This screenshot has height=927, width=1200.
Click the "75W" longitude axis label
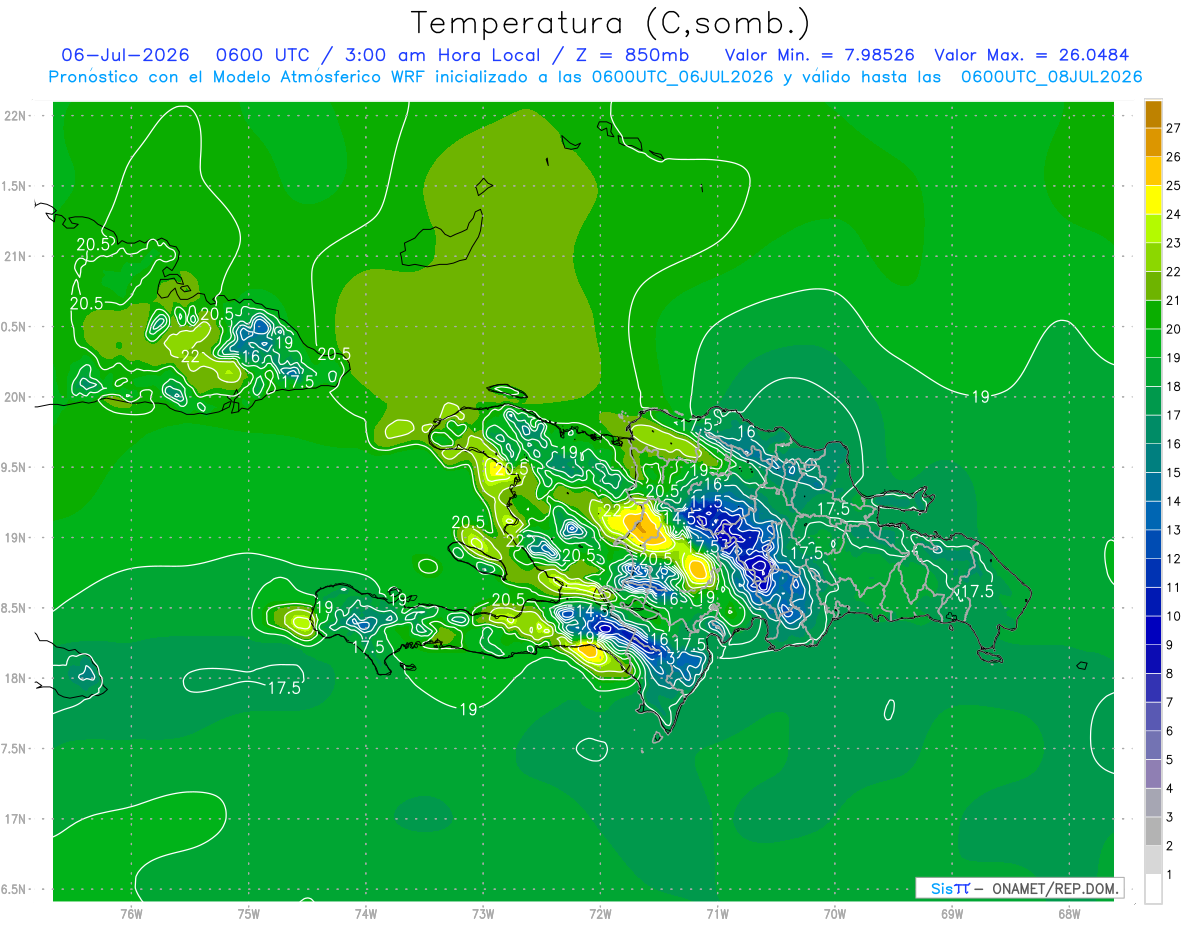[x=249, y=913]
